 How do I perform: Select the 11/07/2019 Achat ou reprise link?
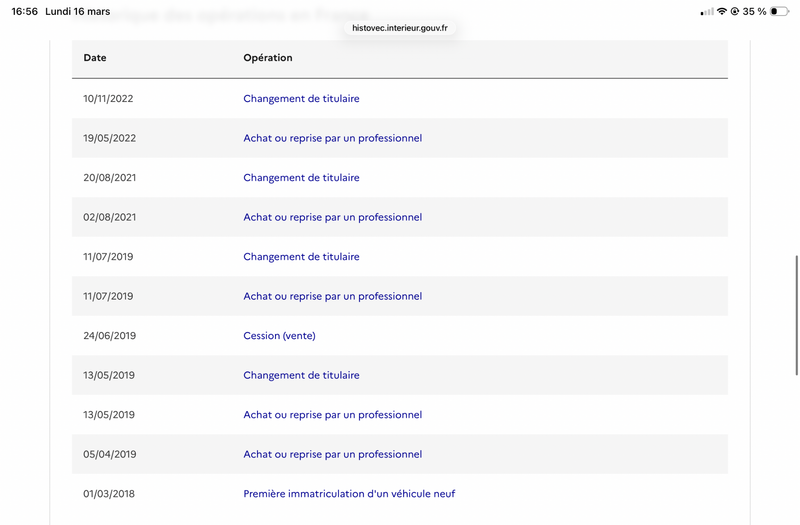(x=333, y=296)
